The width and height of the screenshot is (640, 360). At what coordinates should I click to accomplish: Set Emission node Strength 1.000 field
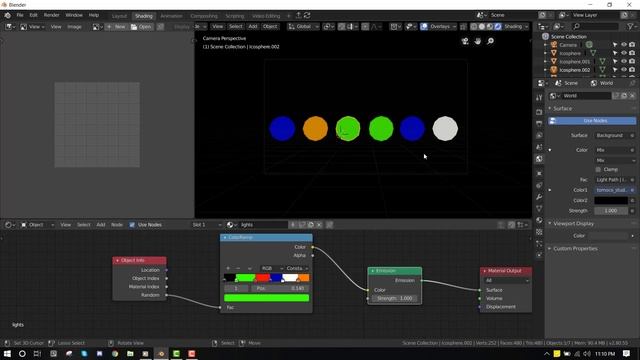pyautogui.click(x=394, y=298)
